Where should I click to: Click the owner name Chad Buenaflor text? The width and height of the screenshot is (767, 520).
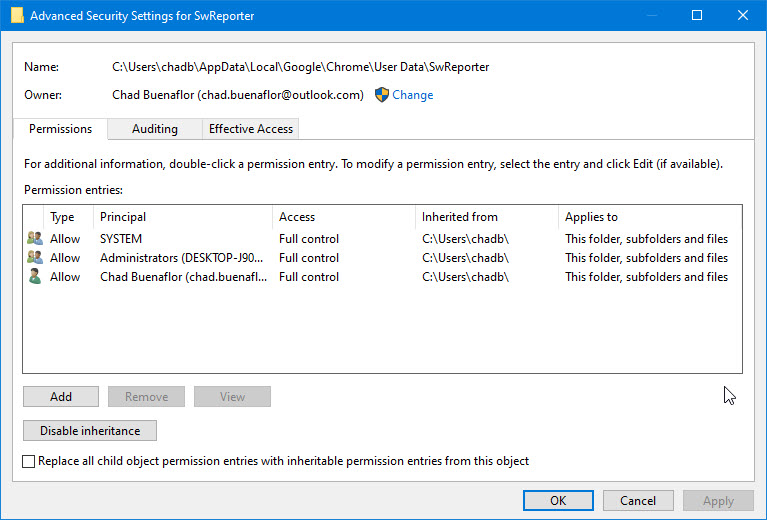pyautogui.click(x=238, y=95)
